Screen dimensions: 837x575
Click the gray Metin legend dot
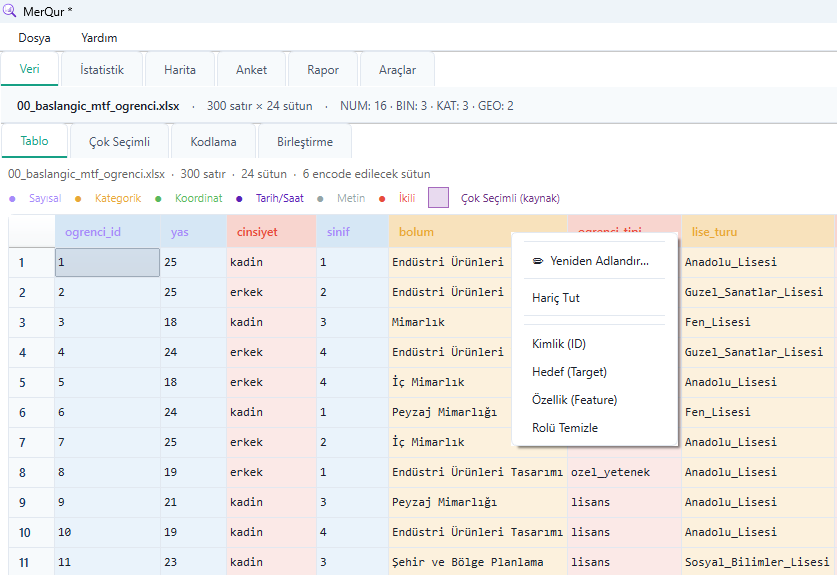[320, 199]
